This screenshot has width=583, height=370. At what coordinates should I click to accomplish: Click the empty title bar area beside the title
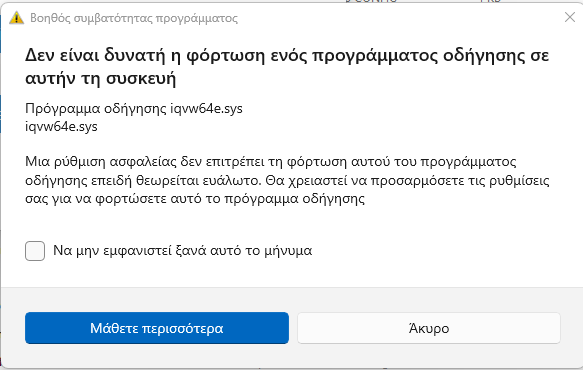(398, 18)
